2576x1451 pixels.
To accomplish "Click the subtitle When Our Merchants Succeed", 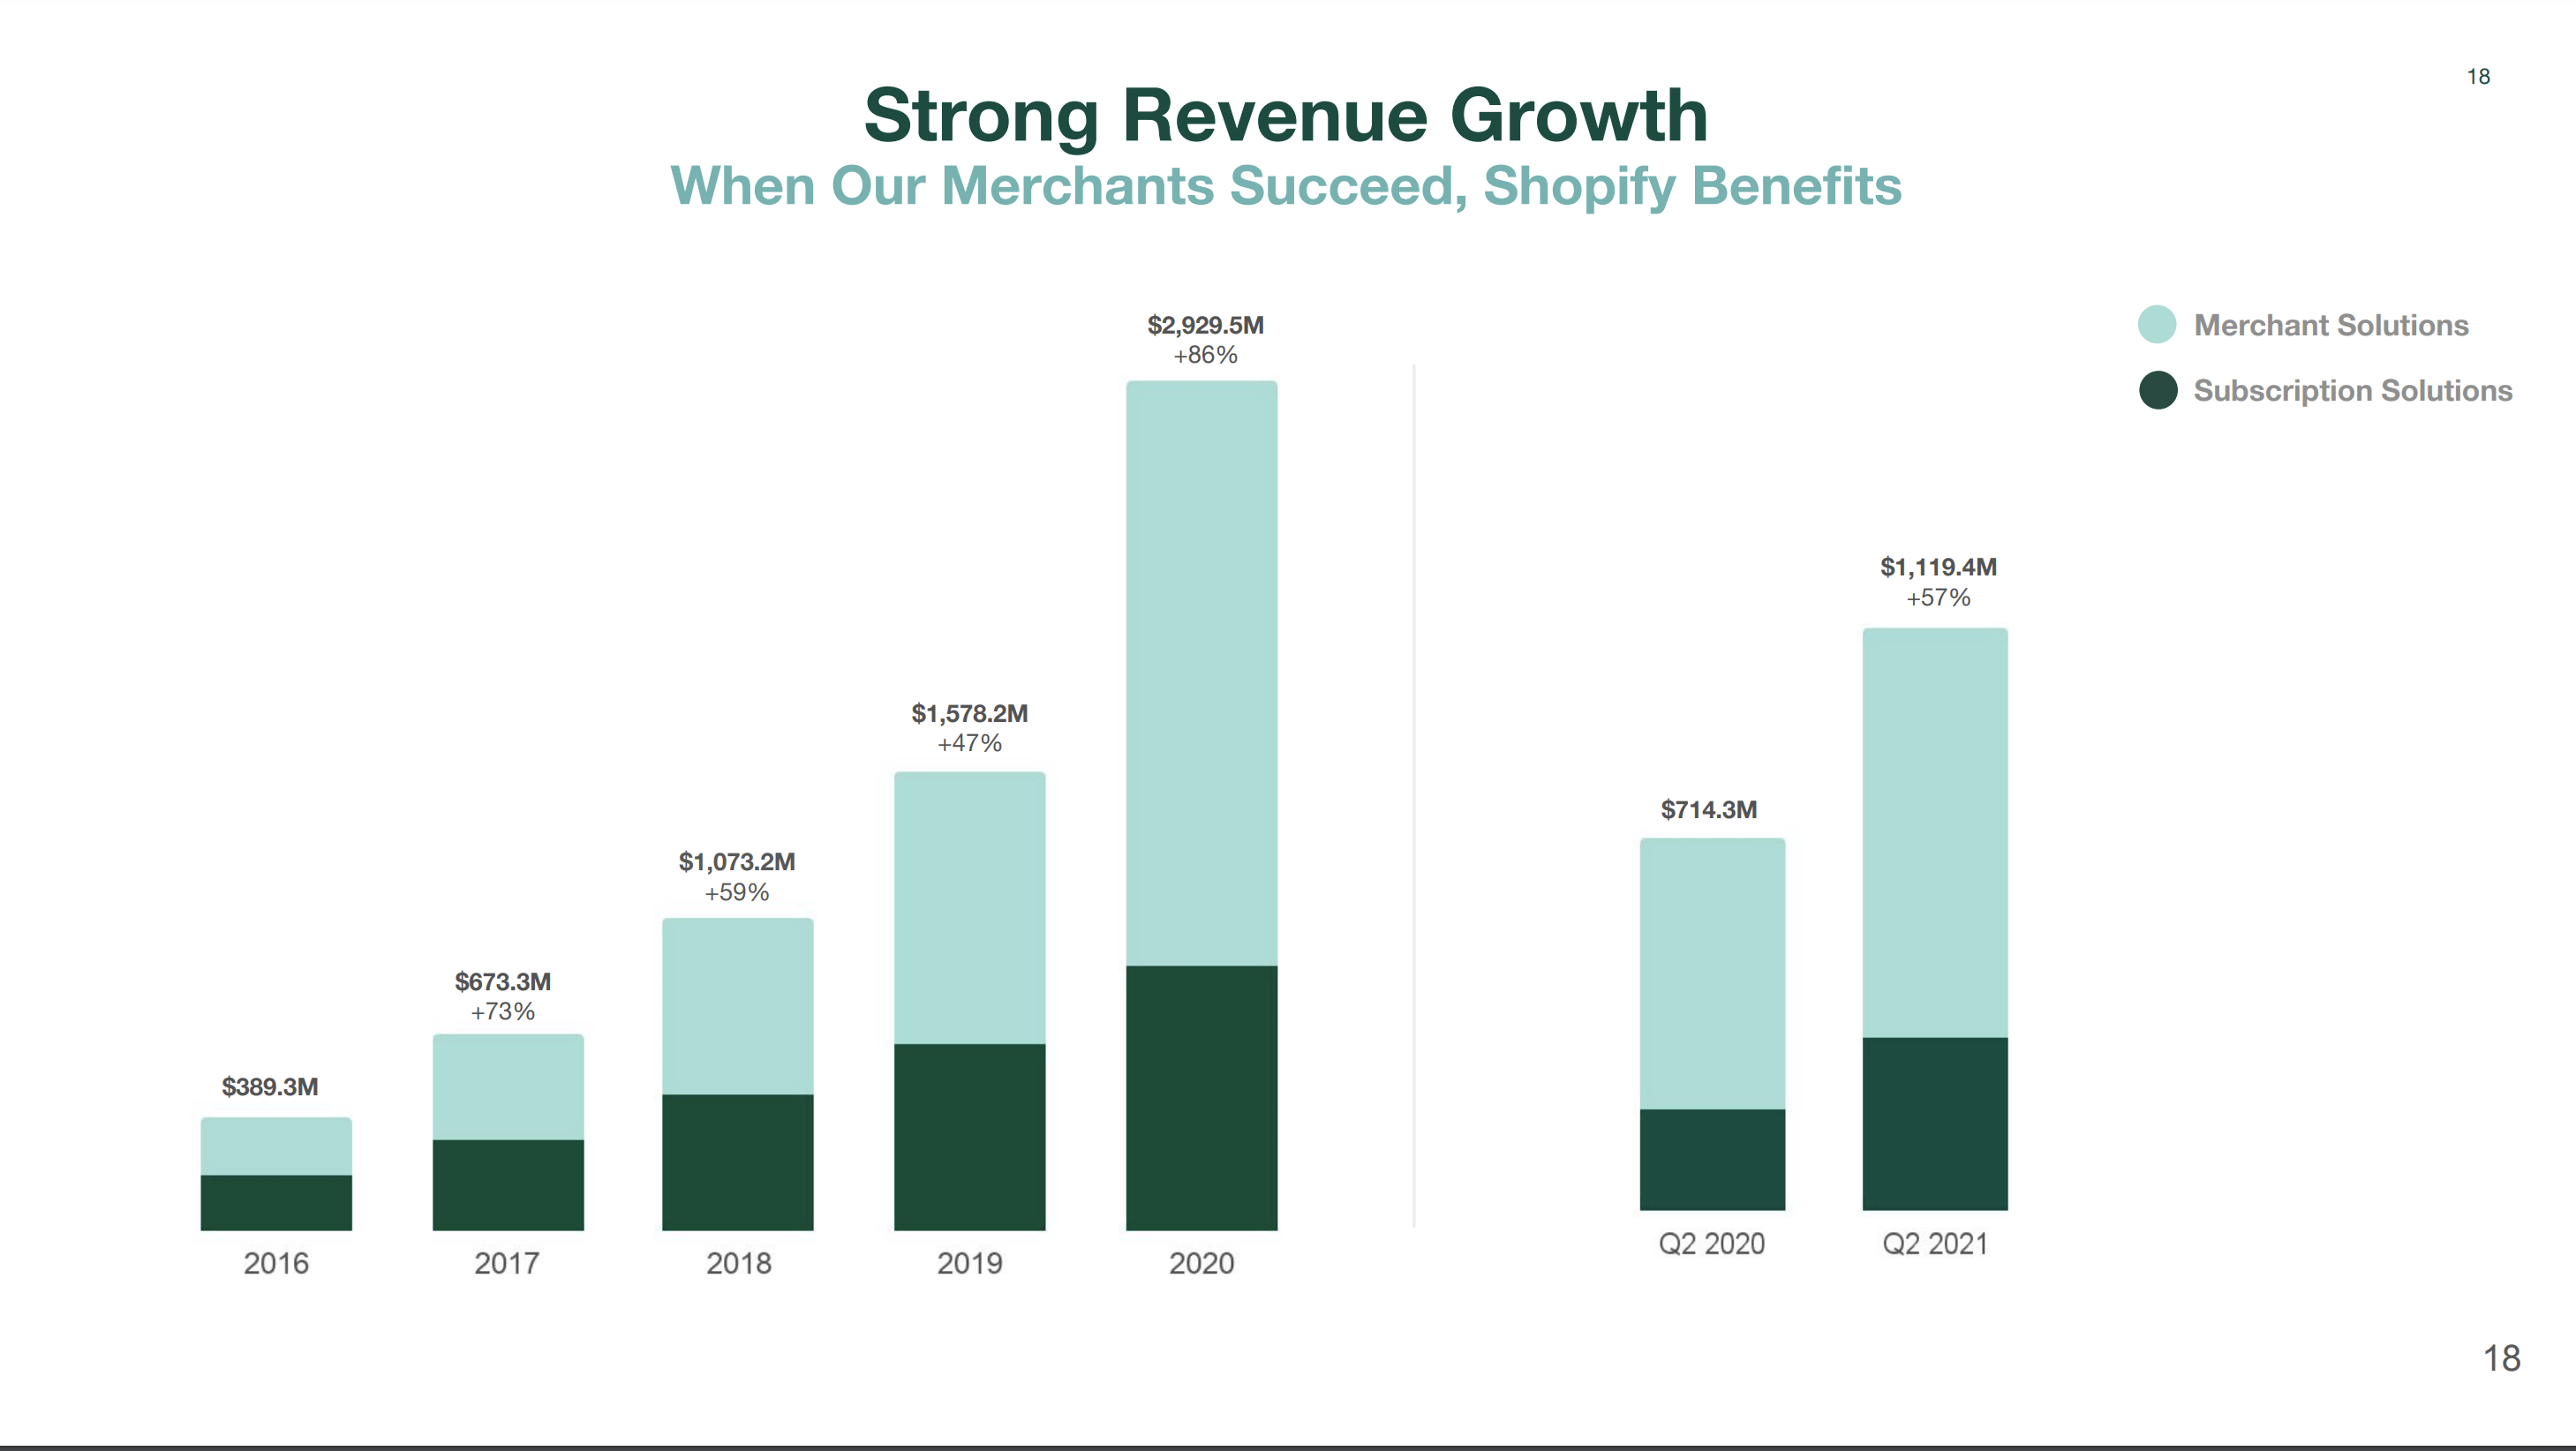I will [1286, 187].
